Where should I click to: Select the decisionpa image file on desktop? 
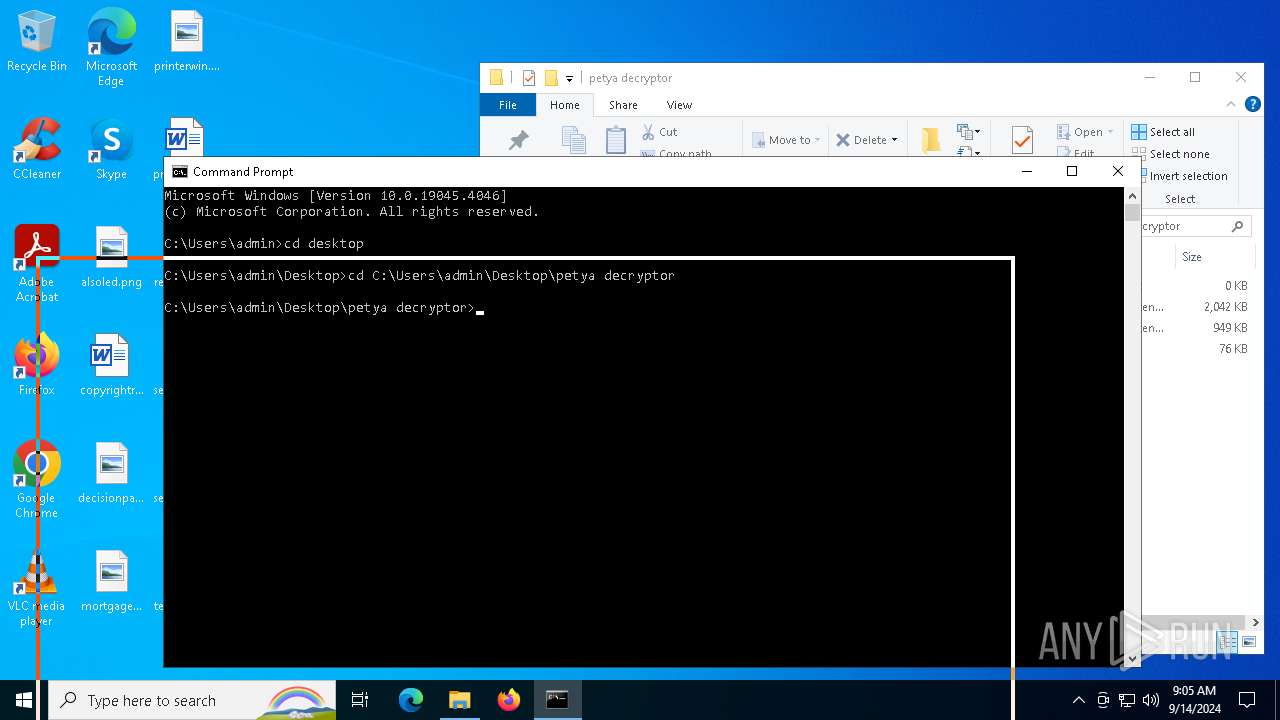111,474
